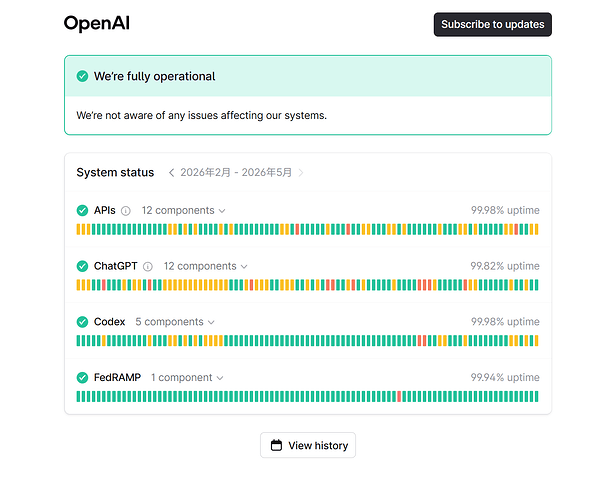
Task: Click the green check icon for APIs
Action: tap(82, 210)
